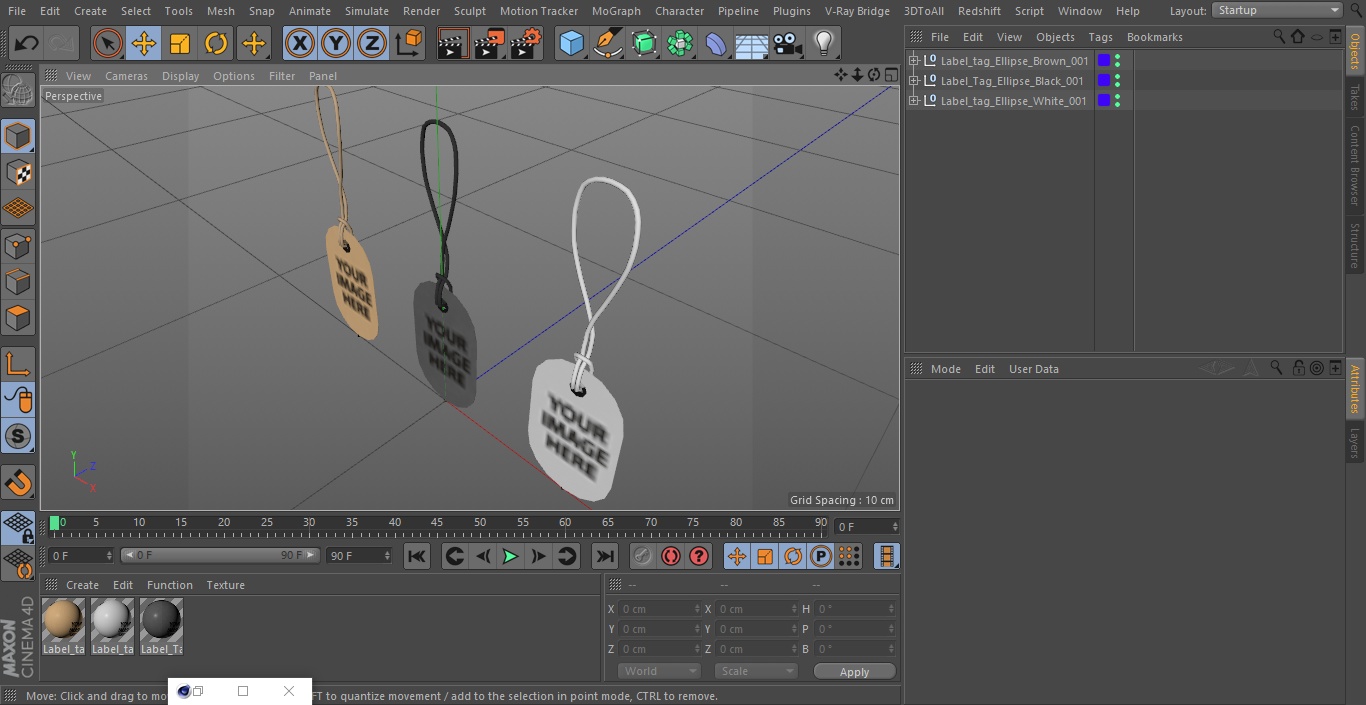Switch to Points mode
This screenshot has width=1366, height=705.
coord(18,246)
